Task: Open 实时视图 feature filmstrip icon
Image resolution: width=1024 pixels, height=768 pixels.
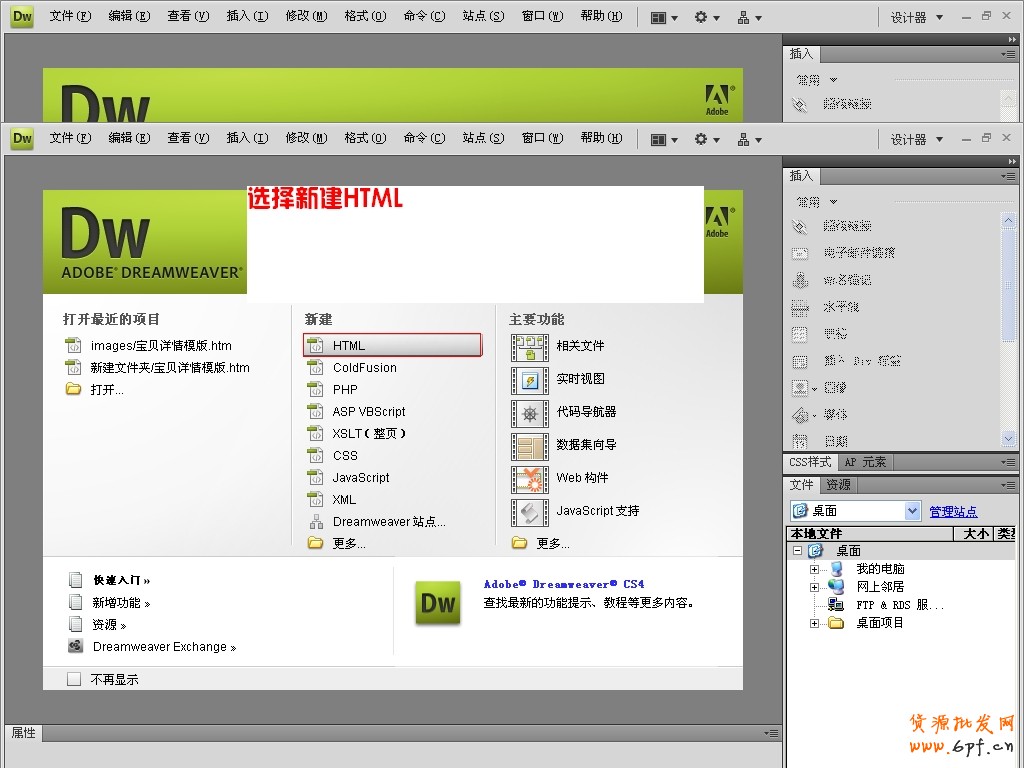Action: [x=530, y=380]
